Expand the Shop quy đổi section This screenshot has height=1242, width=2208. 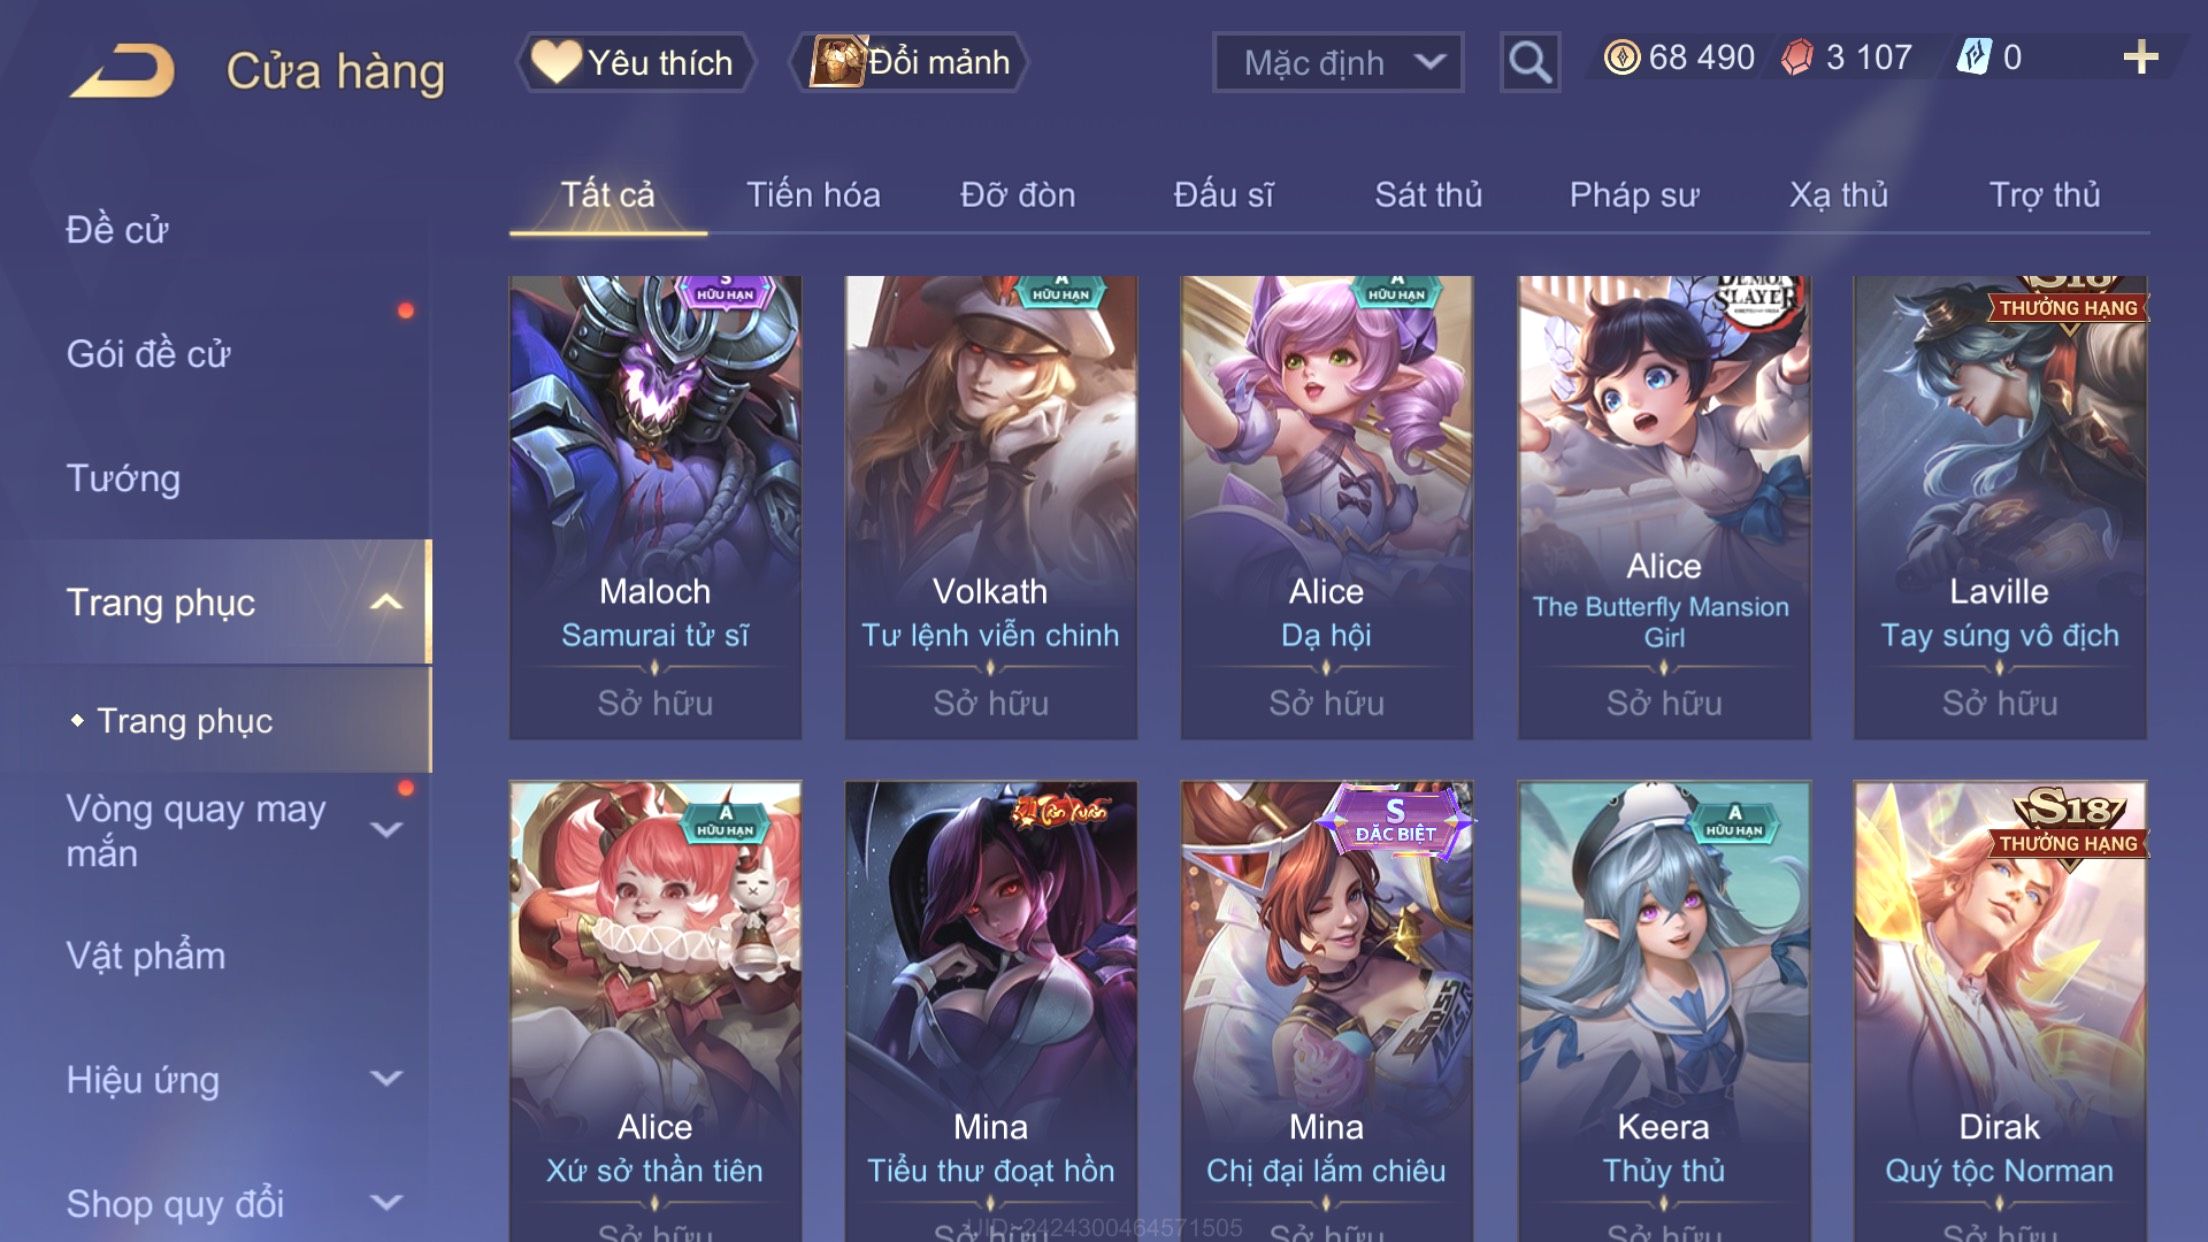pyautogui.click(x=386, y=1203)
